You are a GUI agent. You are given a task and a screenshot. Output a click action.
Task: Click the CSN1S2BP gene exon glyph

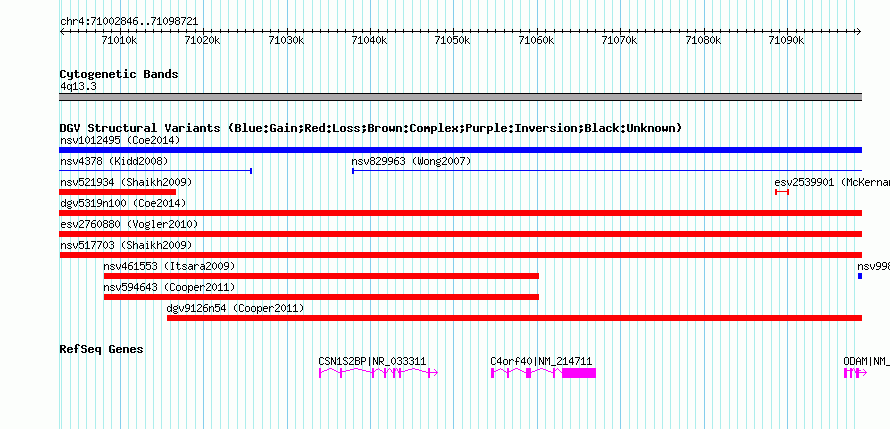[x=378, y=373]
